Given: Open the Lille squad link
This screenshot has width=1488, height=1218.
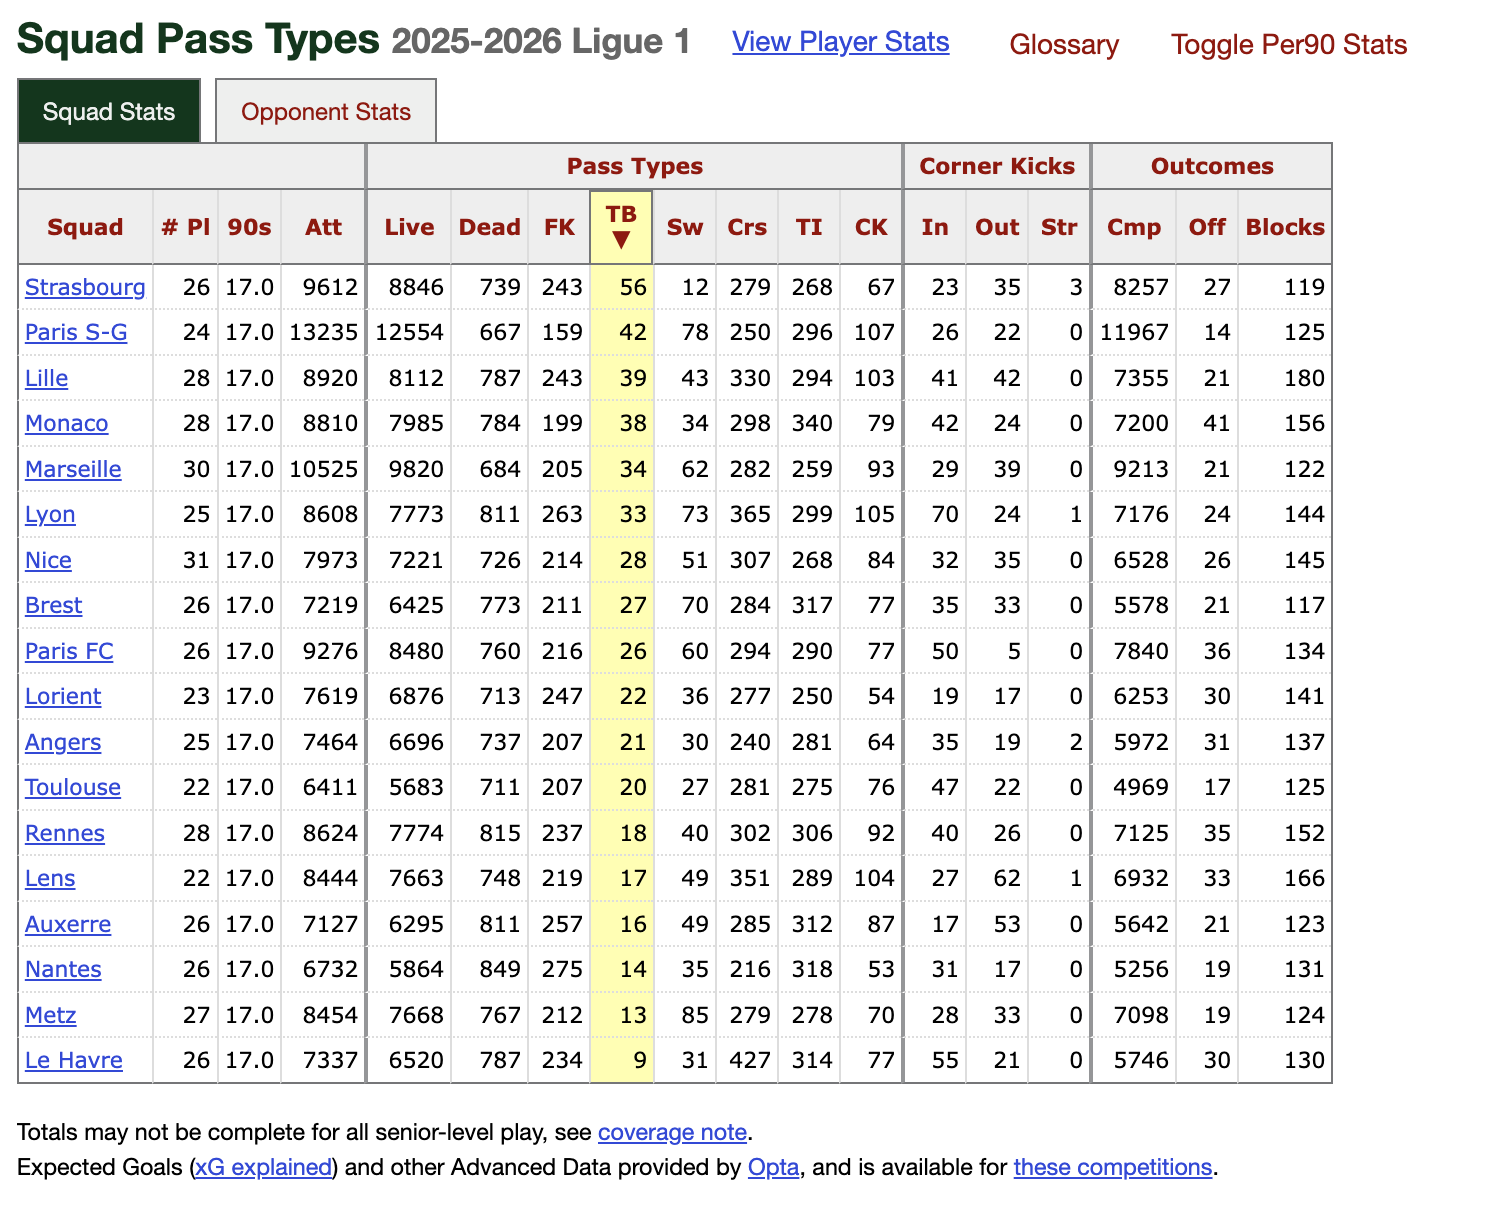Looking at the screenshot, I should click(46, 379).
